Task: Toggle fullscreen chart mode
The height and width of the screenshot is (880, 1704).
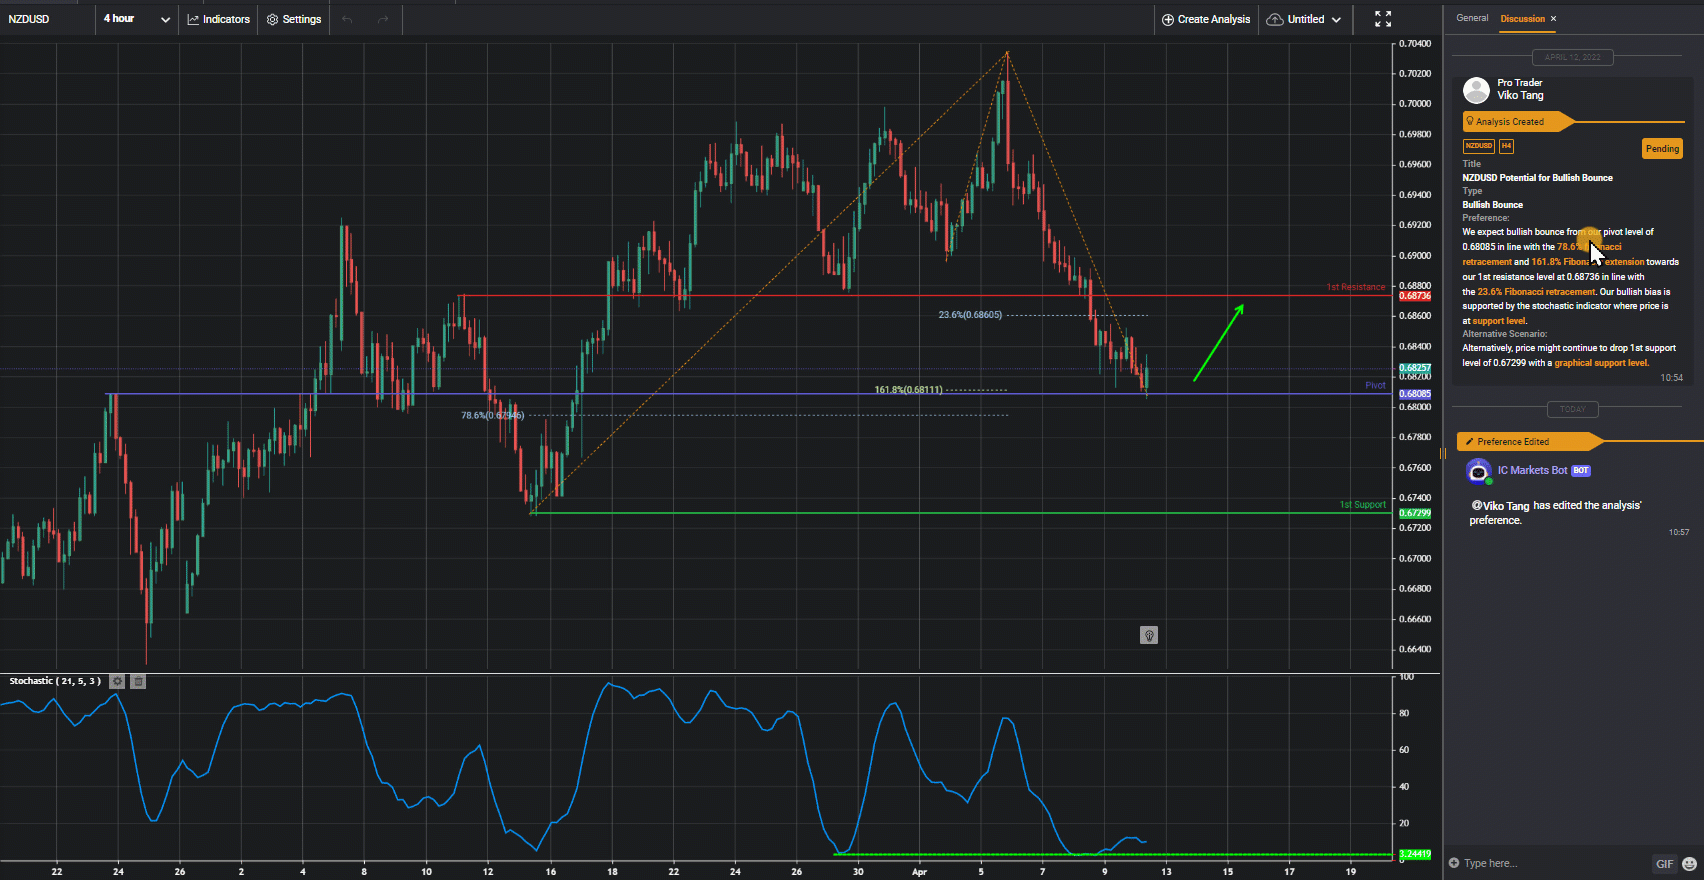Action: [1383, 19]
